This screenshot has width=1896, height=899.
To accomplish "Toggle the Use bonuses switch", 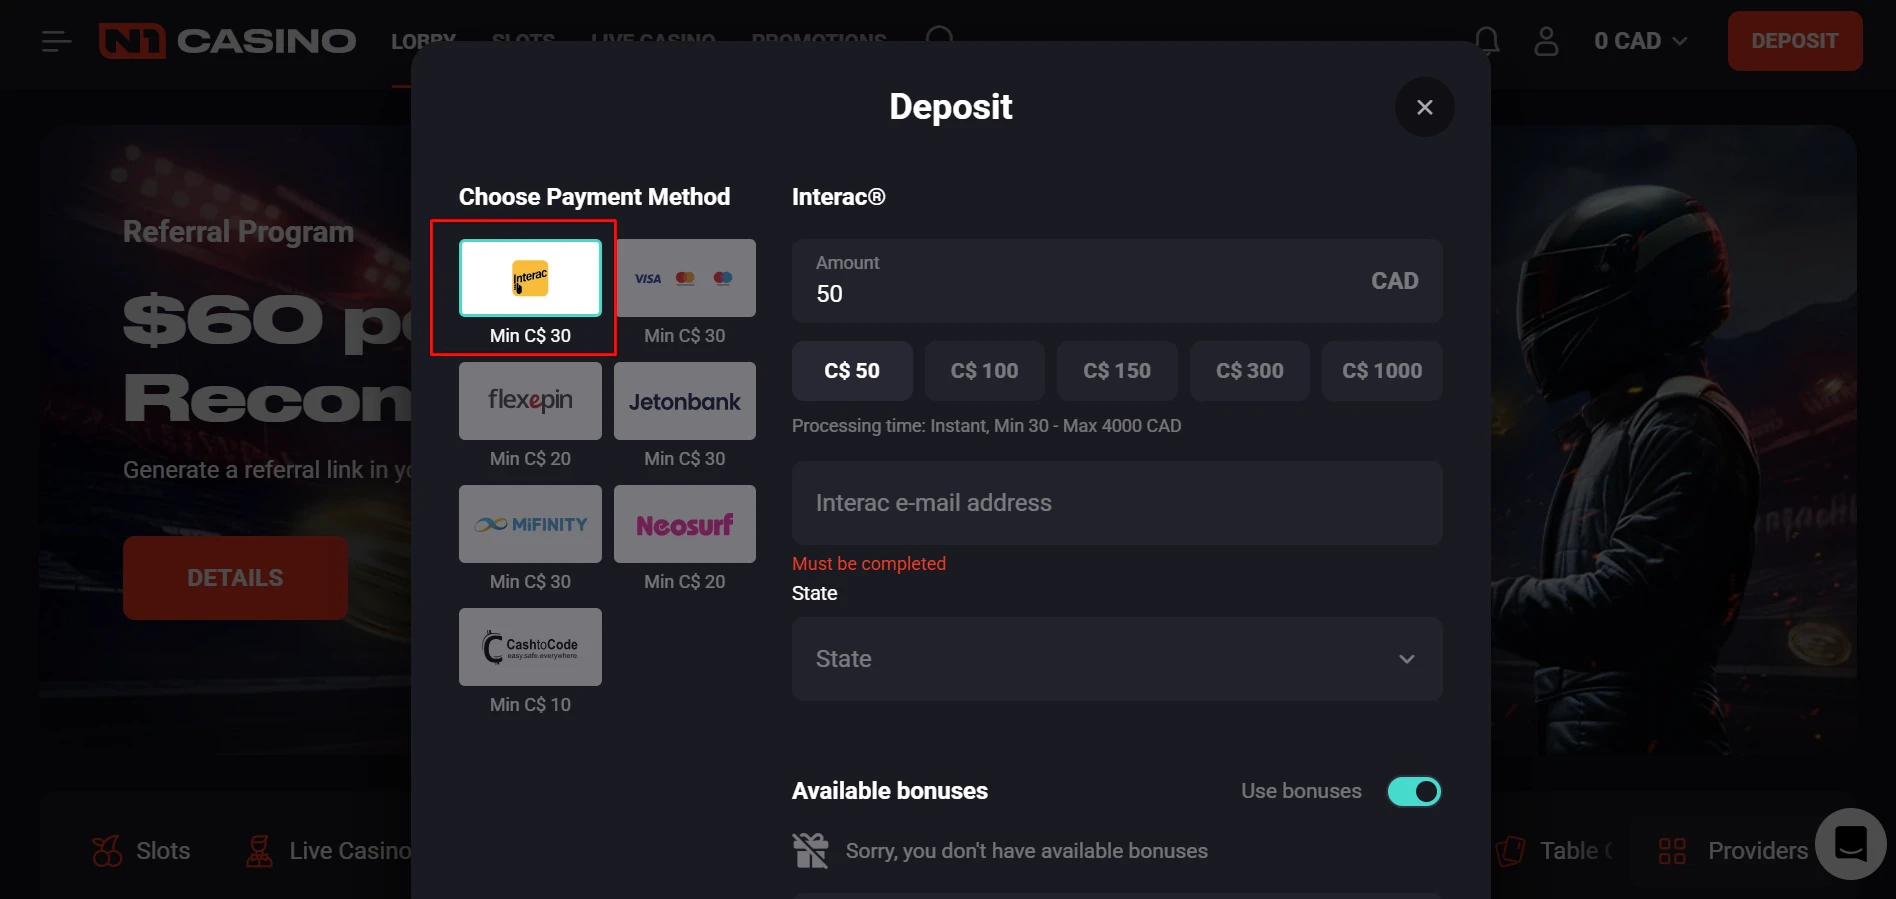I will coord(1414,791).
